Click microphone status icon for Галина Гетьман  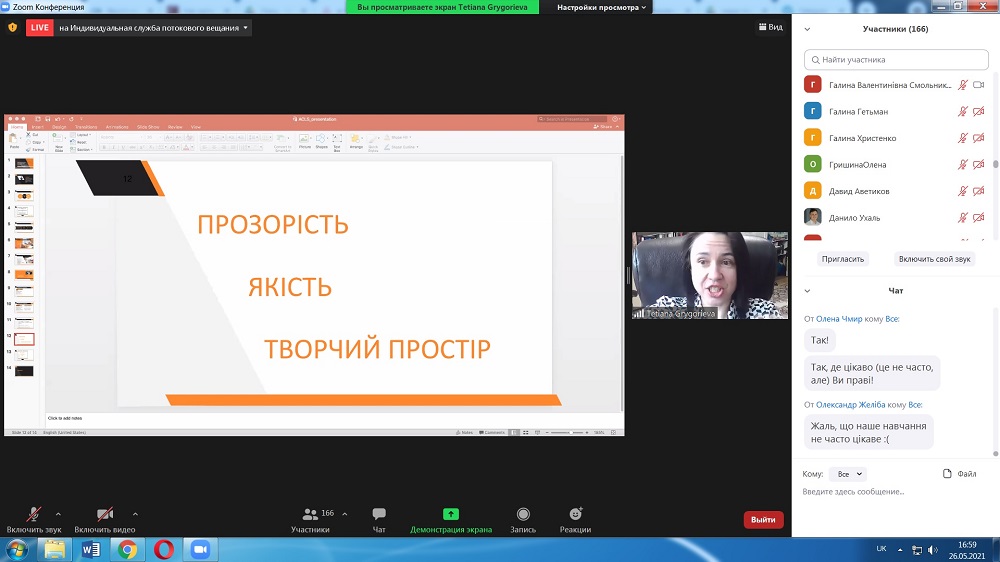[x=962, y=112]
